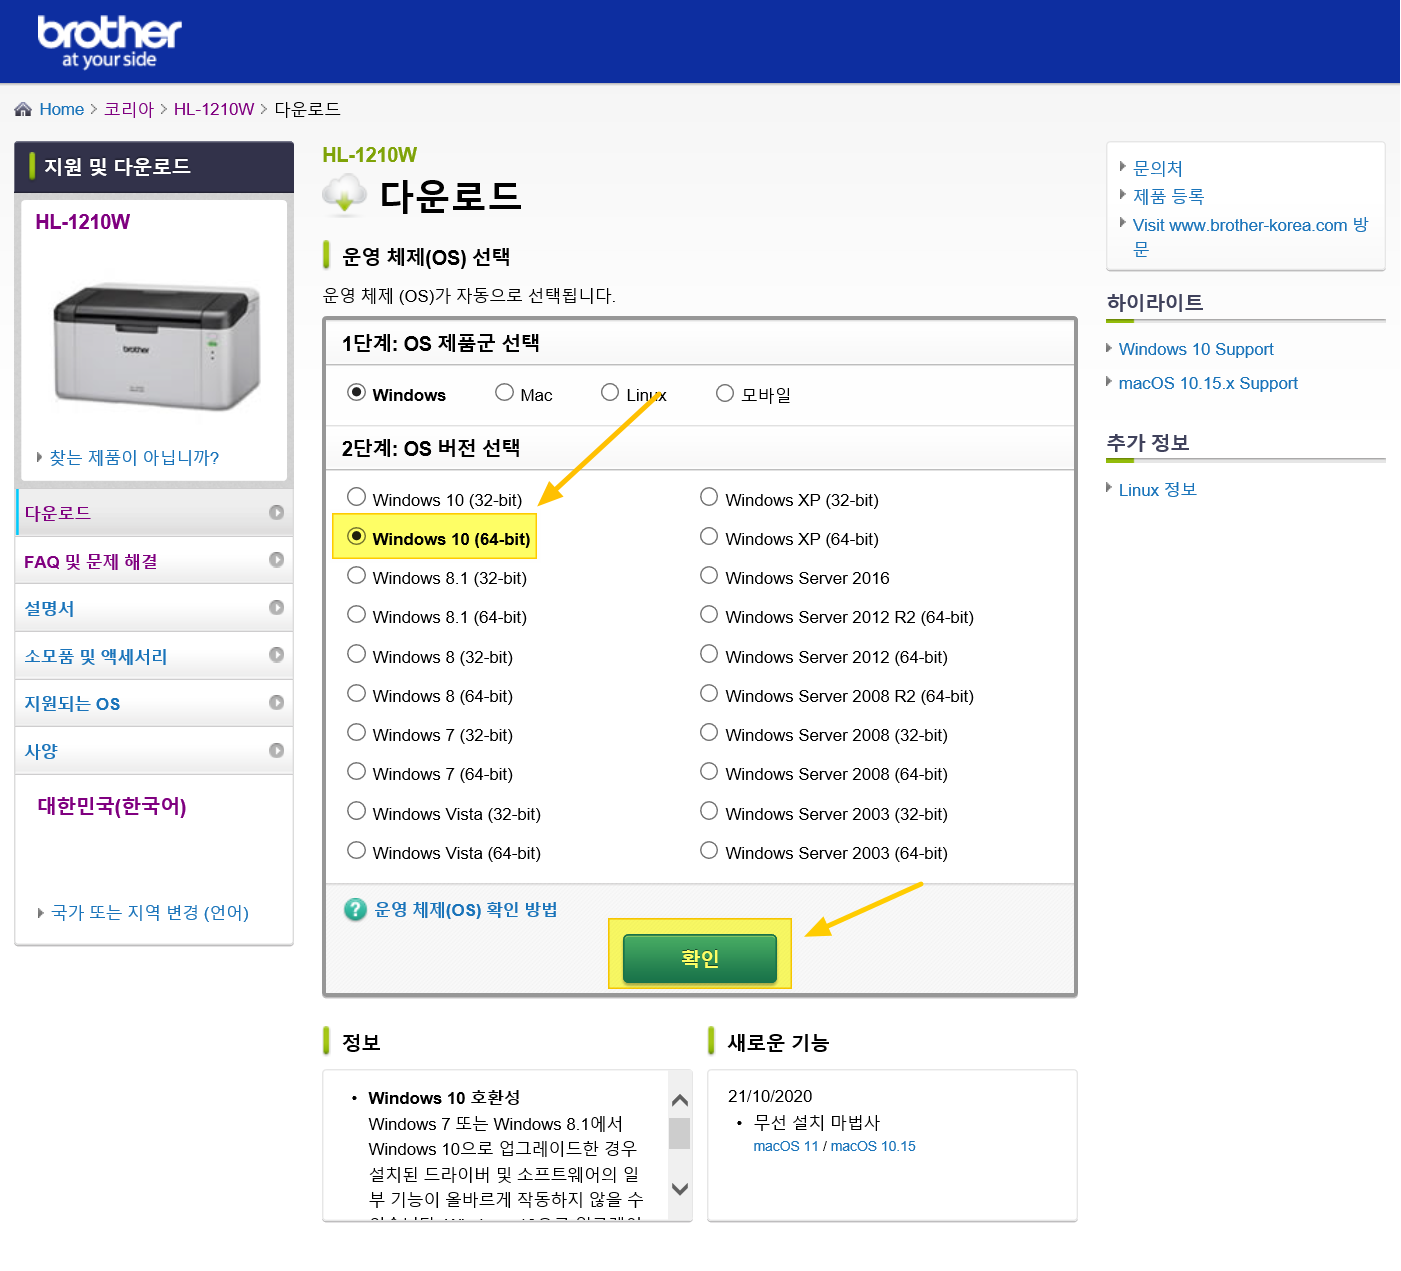
Task: Open 국가 또는 지역 변경 (언어) link
Action: 150,912
